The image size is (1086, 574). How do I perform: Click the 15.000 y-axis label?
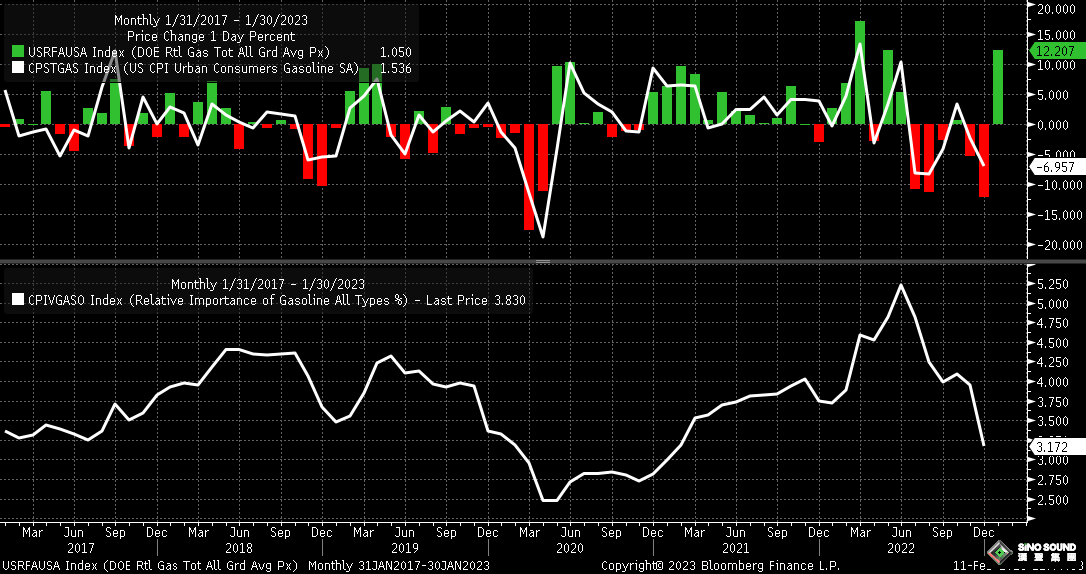pos(1058,35)
